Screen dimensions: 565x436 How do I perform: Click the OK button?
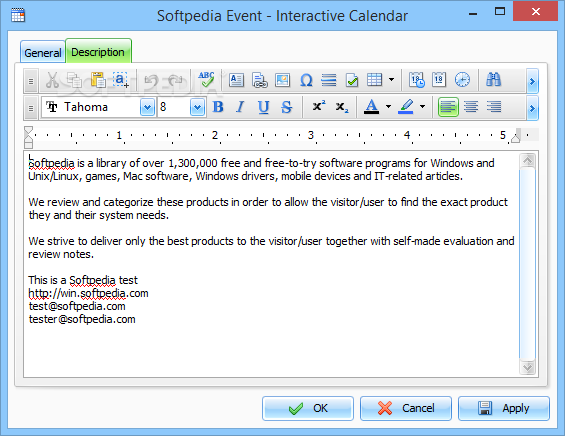click(x=308, y=408)
